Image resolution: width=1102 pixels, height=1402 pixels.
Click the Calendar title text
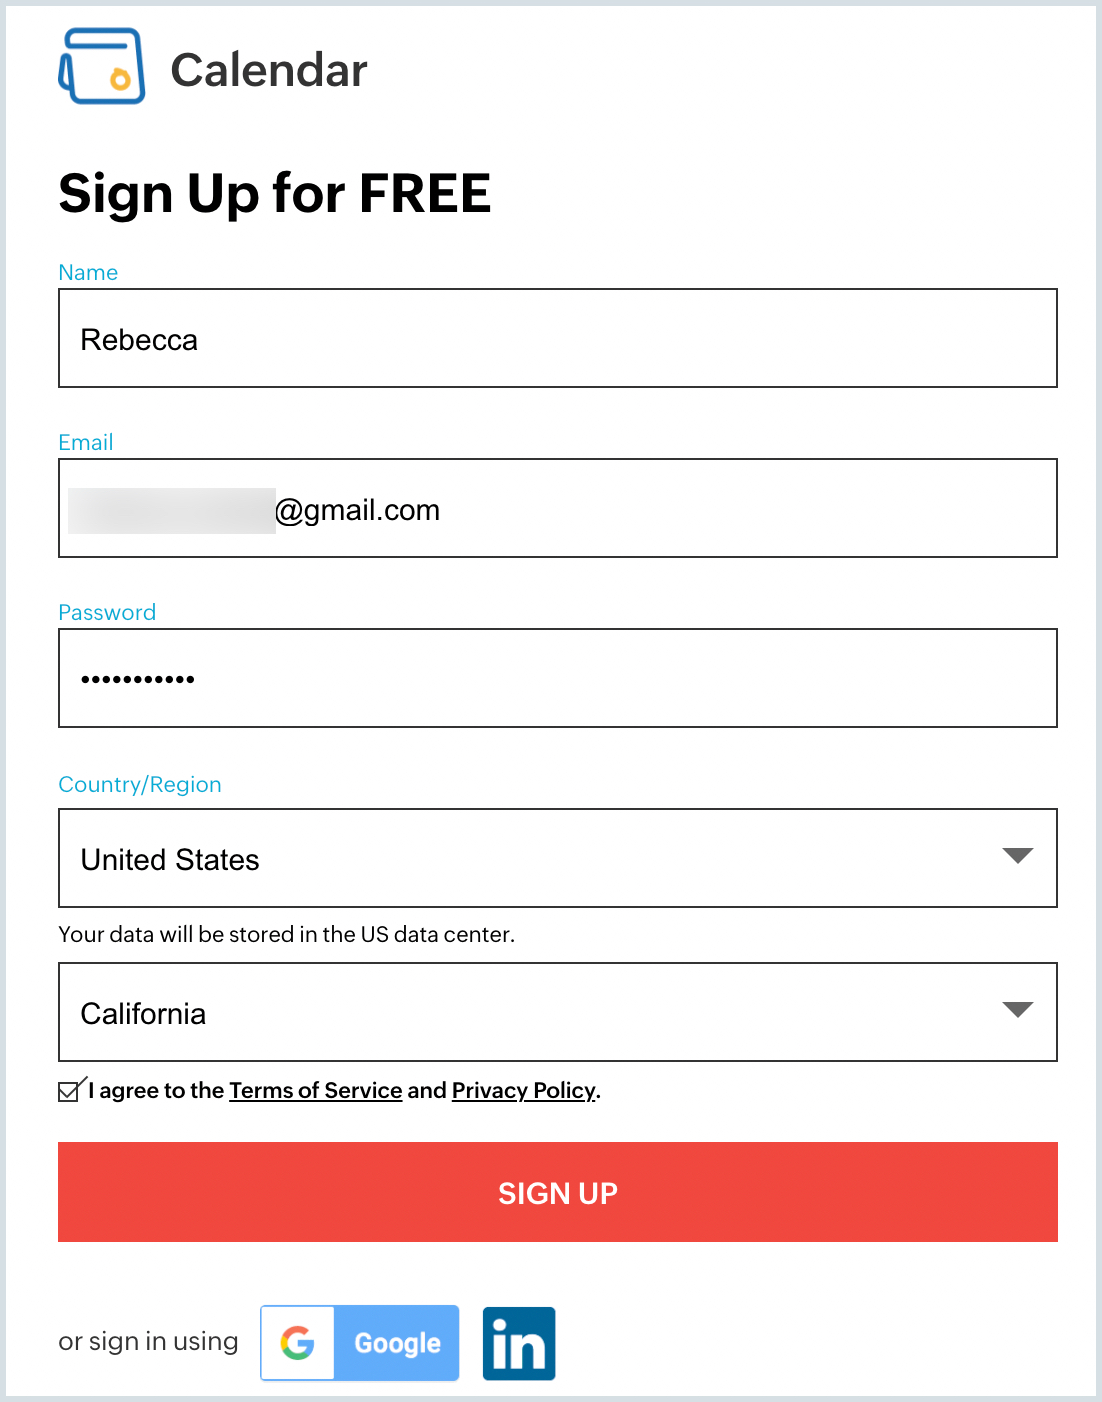click(269, 70)
